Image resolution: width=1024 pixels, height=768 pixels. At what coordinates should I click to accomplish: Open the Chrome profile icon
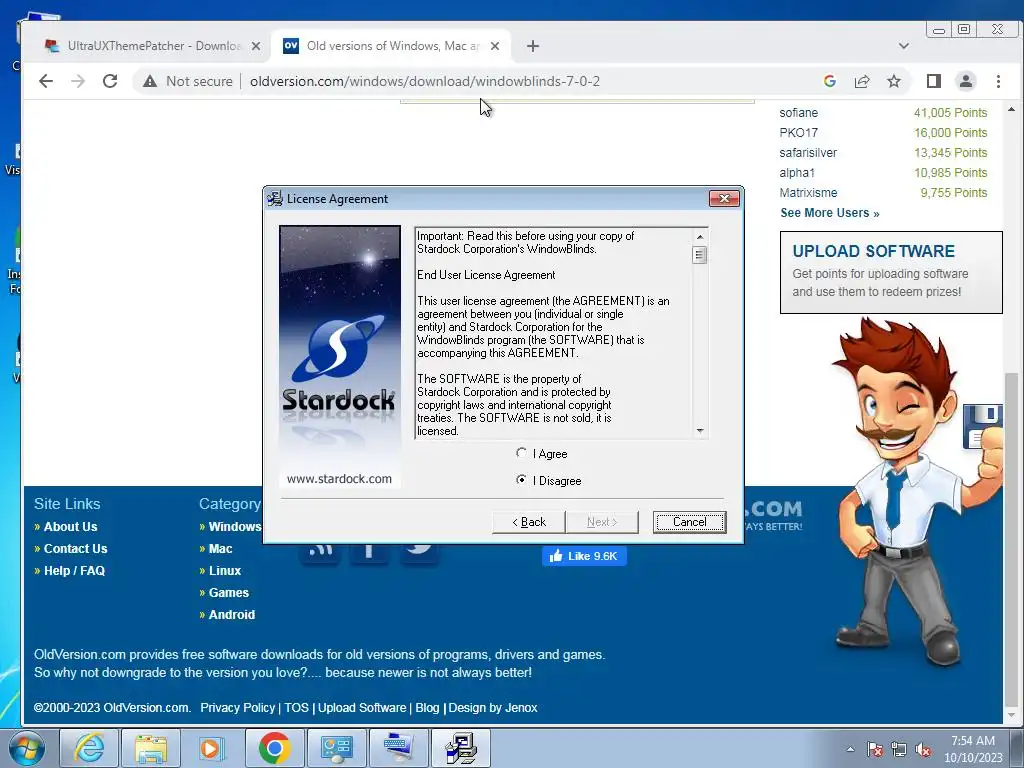coord(966,81)
